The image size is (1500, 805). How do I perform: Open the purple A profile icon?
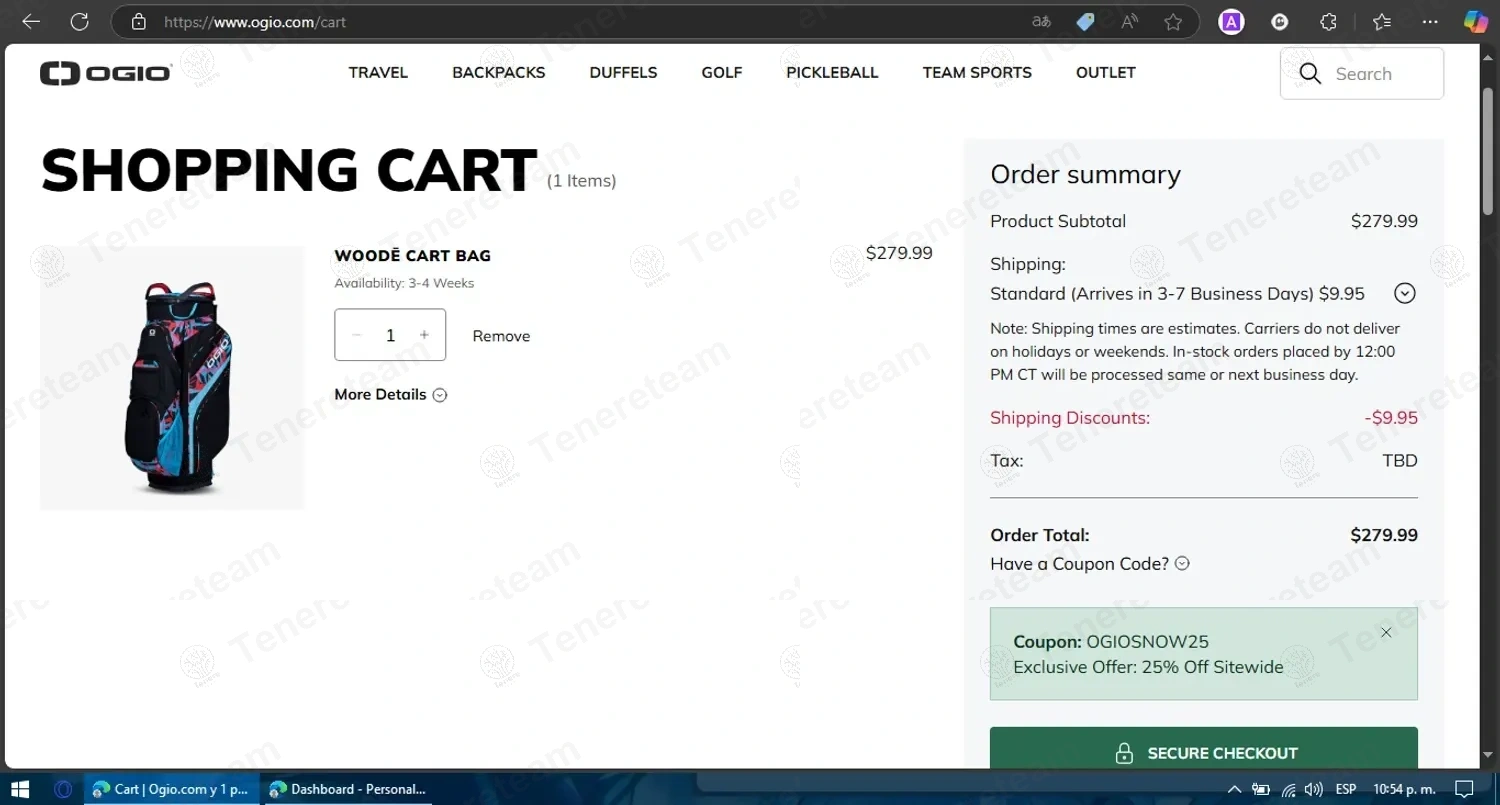click(1231, 21)
